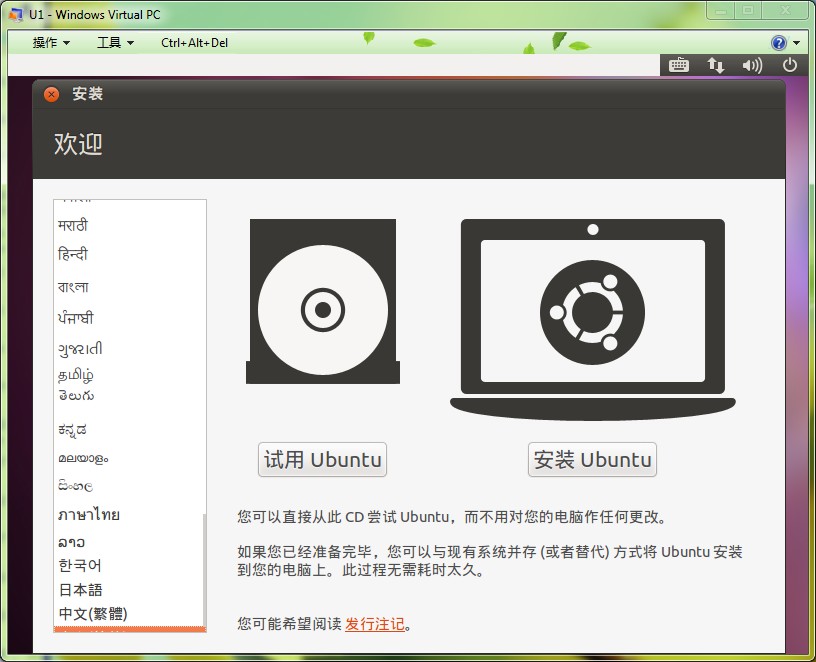Select ಕನ್ನಡ in the language list
This screenshot has height=662, width=816.
pyautogui.click(x=128, y=430)
